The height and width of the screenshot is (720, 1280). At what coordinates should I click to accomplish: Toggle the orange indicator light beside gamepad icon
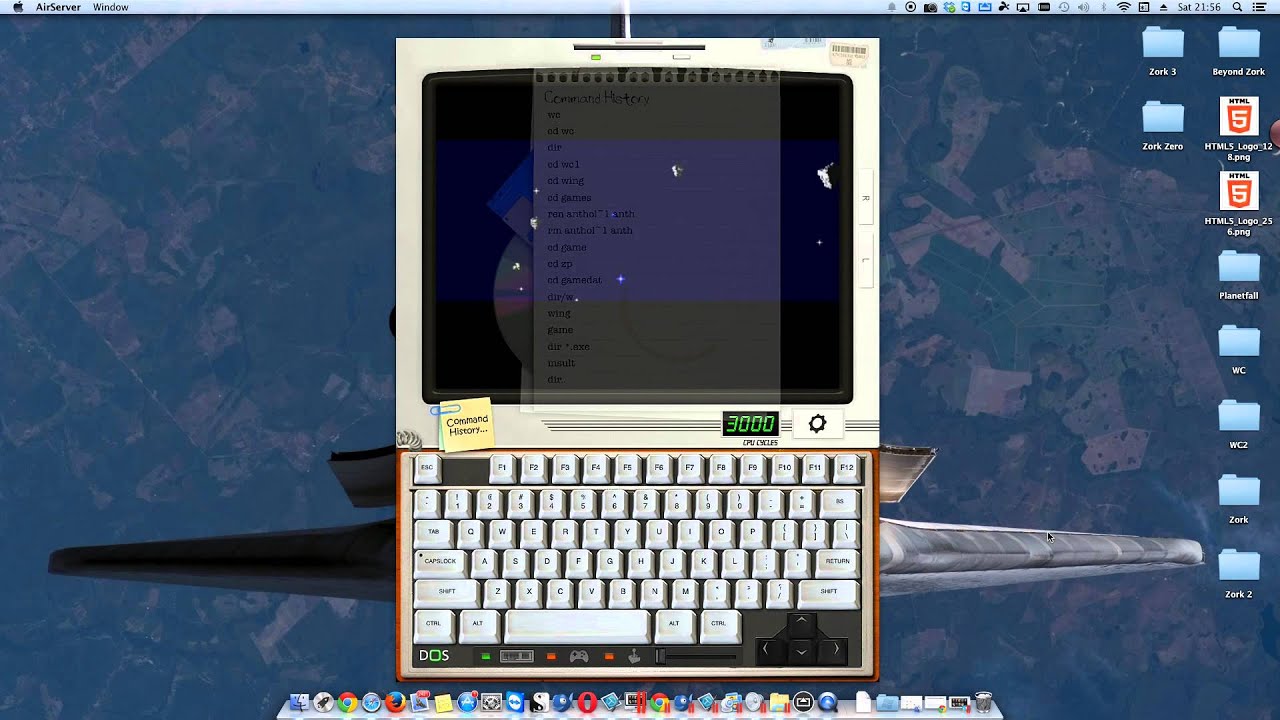550,656
